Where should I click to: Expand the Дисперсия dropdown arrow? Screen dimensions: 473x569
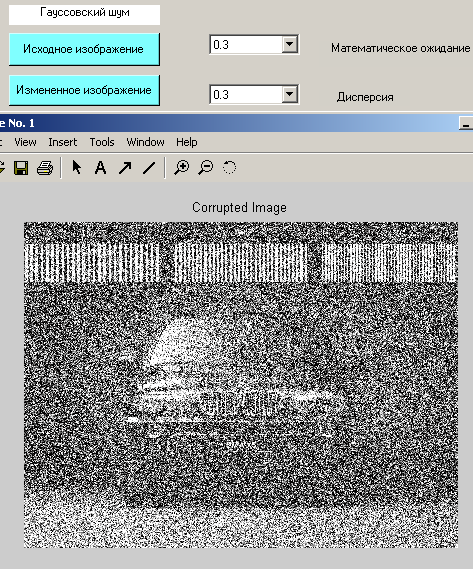click(290, 94)
